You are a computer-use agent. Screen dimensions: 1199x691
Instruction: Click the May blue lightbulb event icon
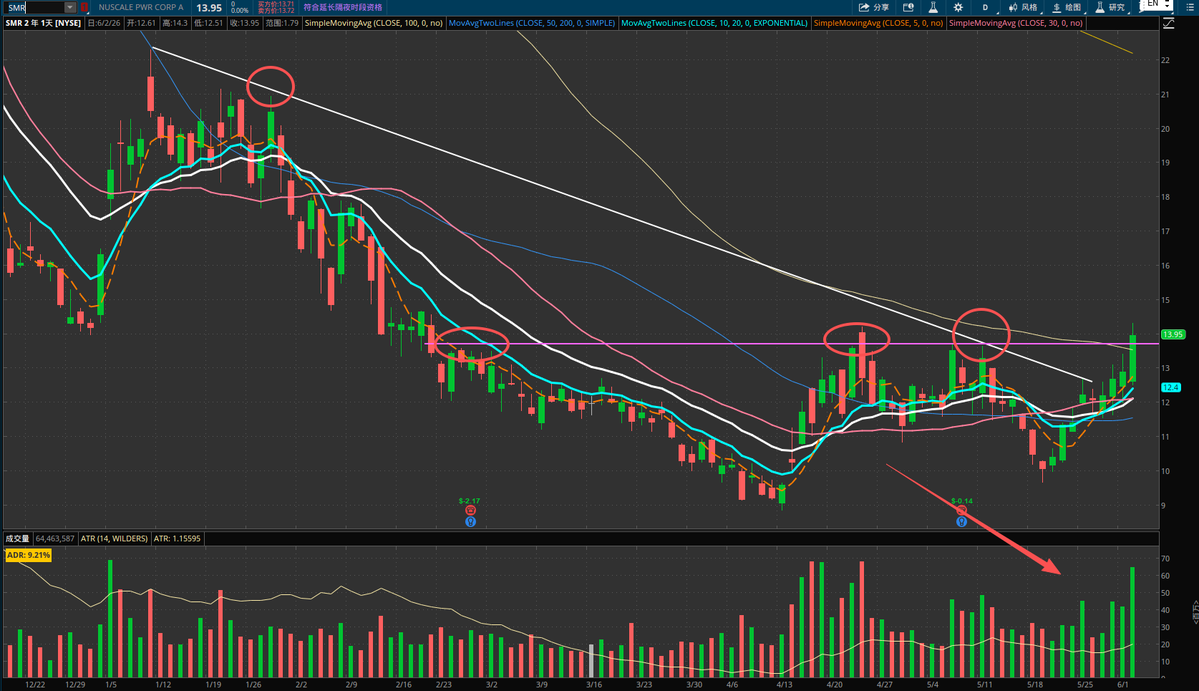click(961, 522)
